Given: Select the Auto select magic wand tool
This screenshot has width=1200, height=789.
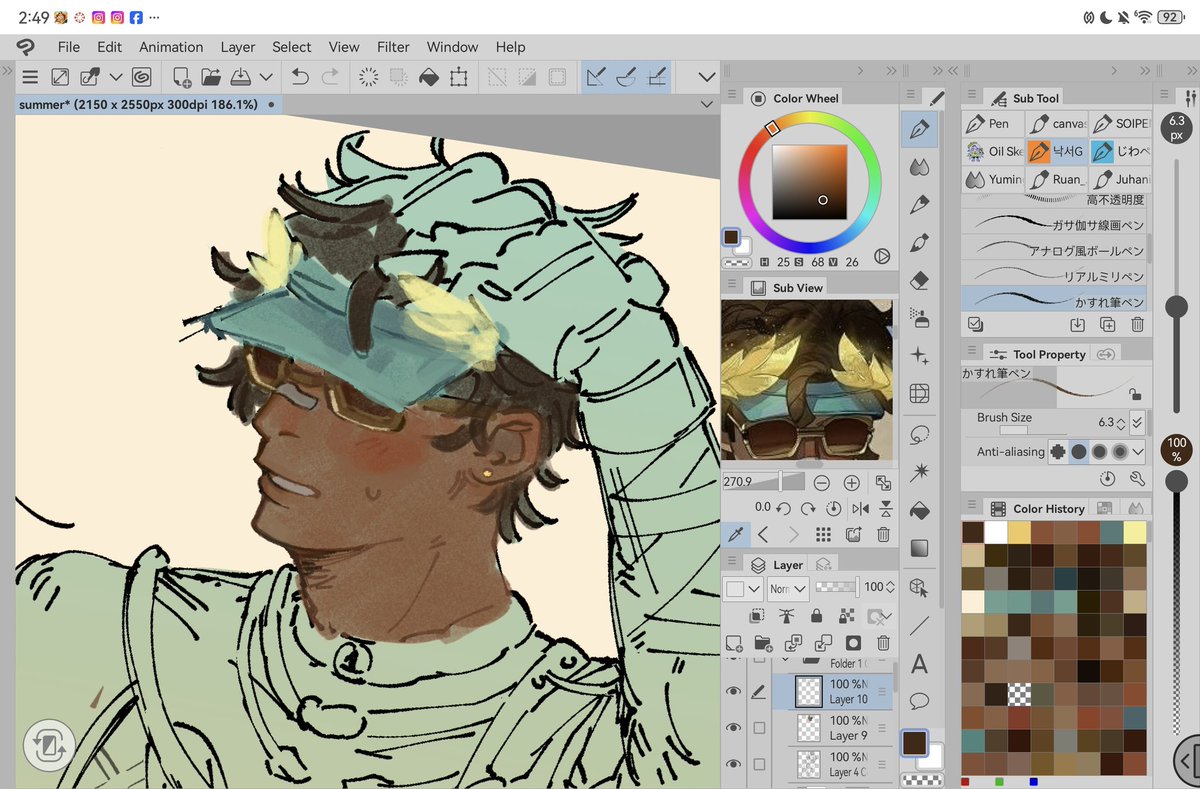Looking at the screenshot, I should [x=919, y=472].
